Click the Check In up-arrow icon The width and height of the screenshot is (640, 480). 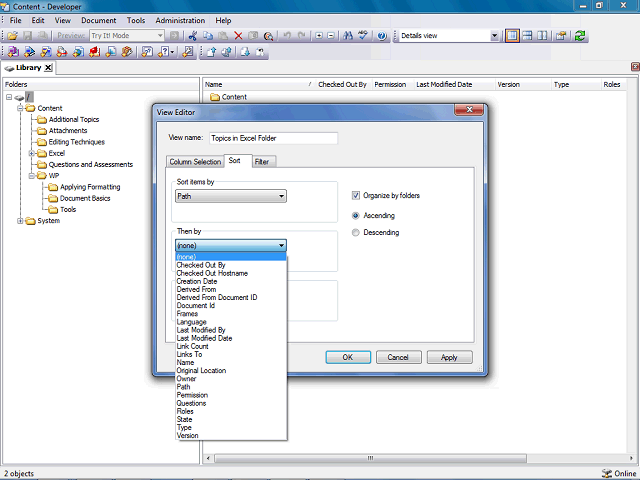tap(211, 52)
